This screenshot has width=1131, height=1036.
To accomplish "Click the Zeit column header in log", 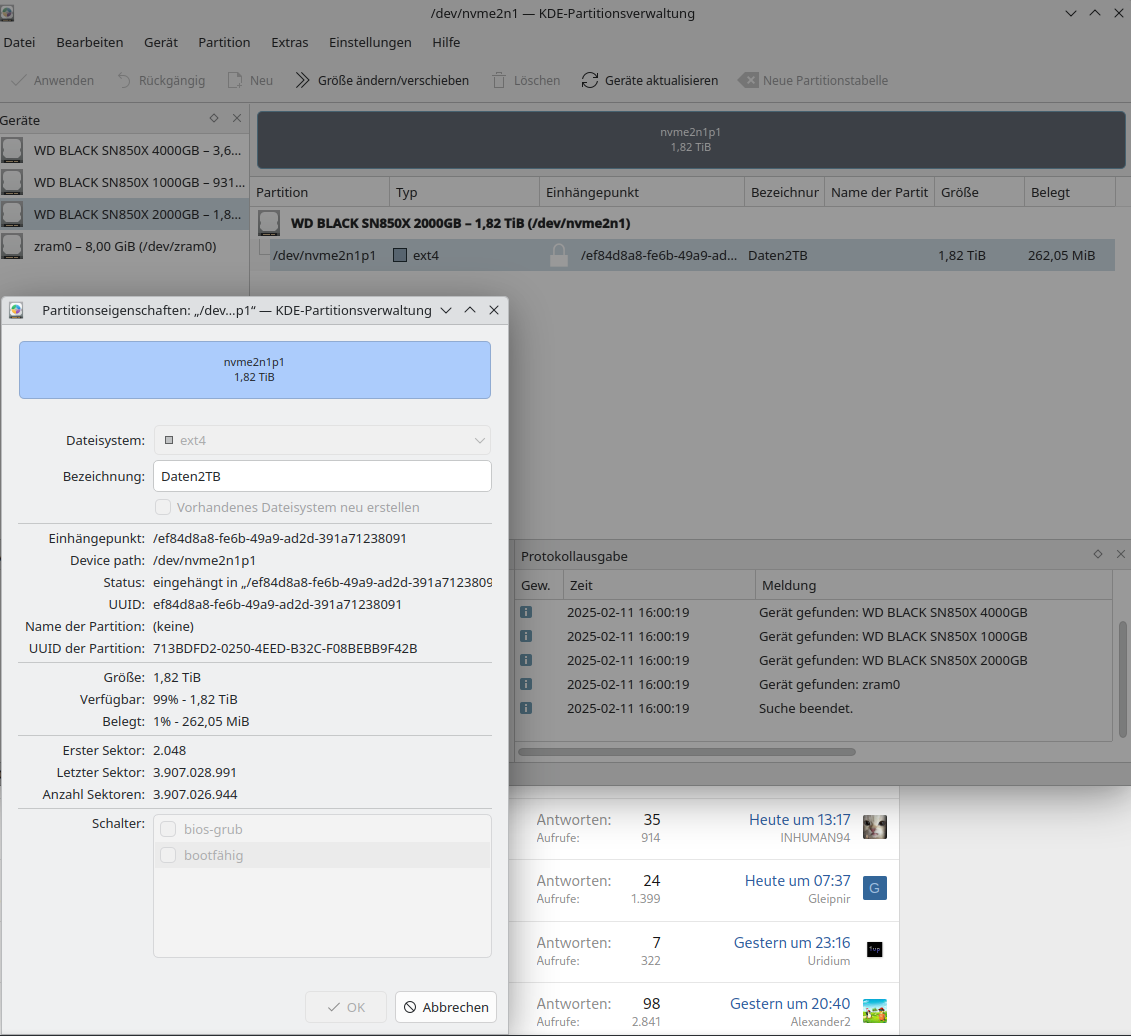I will (659, 585).
